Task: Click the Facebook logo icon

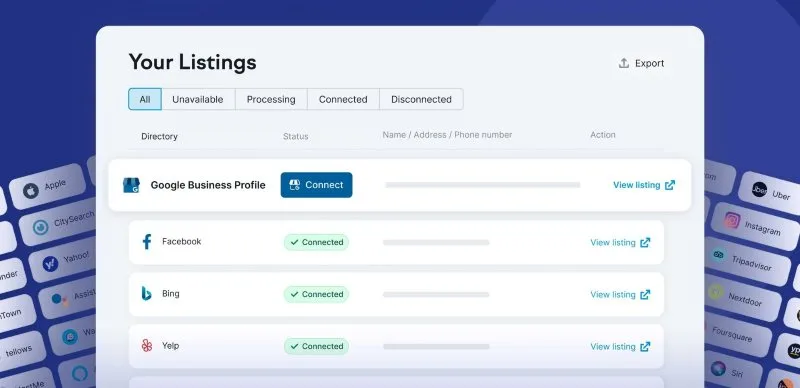Action: click(x=147, y=241)
